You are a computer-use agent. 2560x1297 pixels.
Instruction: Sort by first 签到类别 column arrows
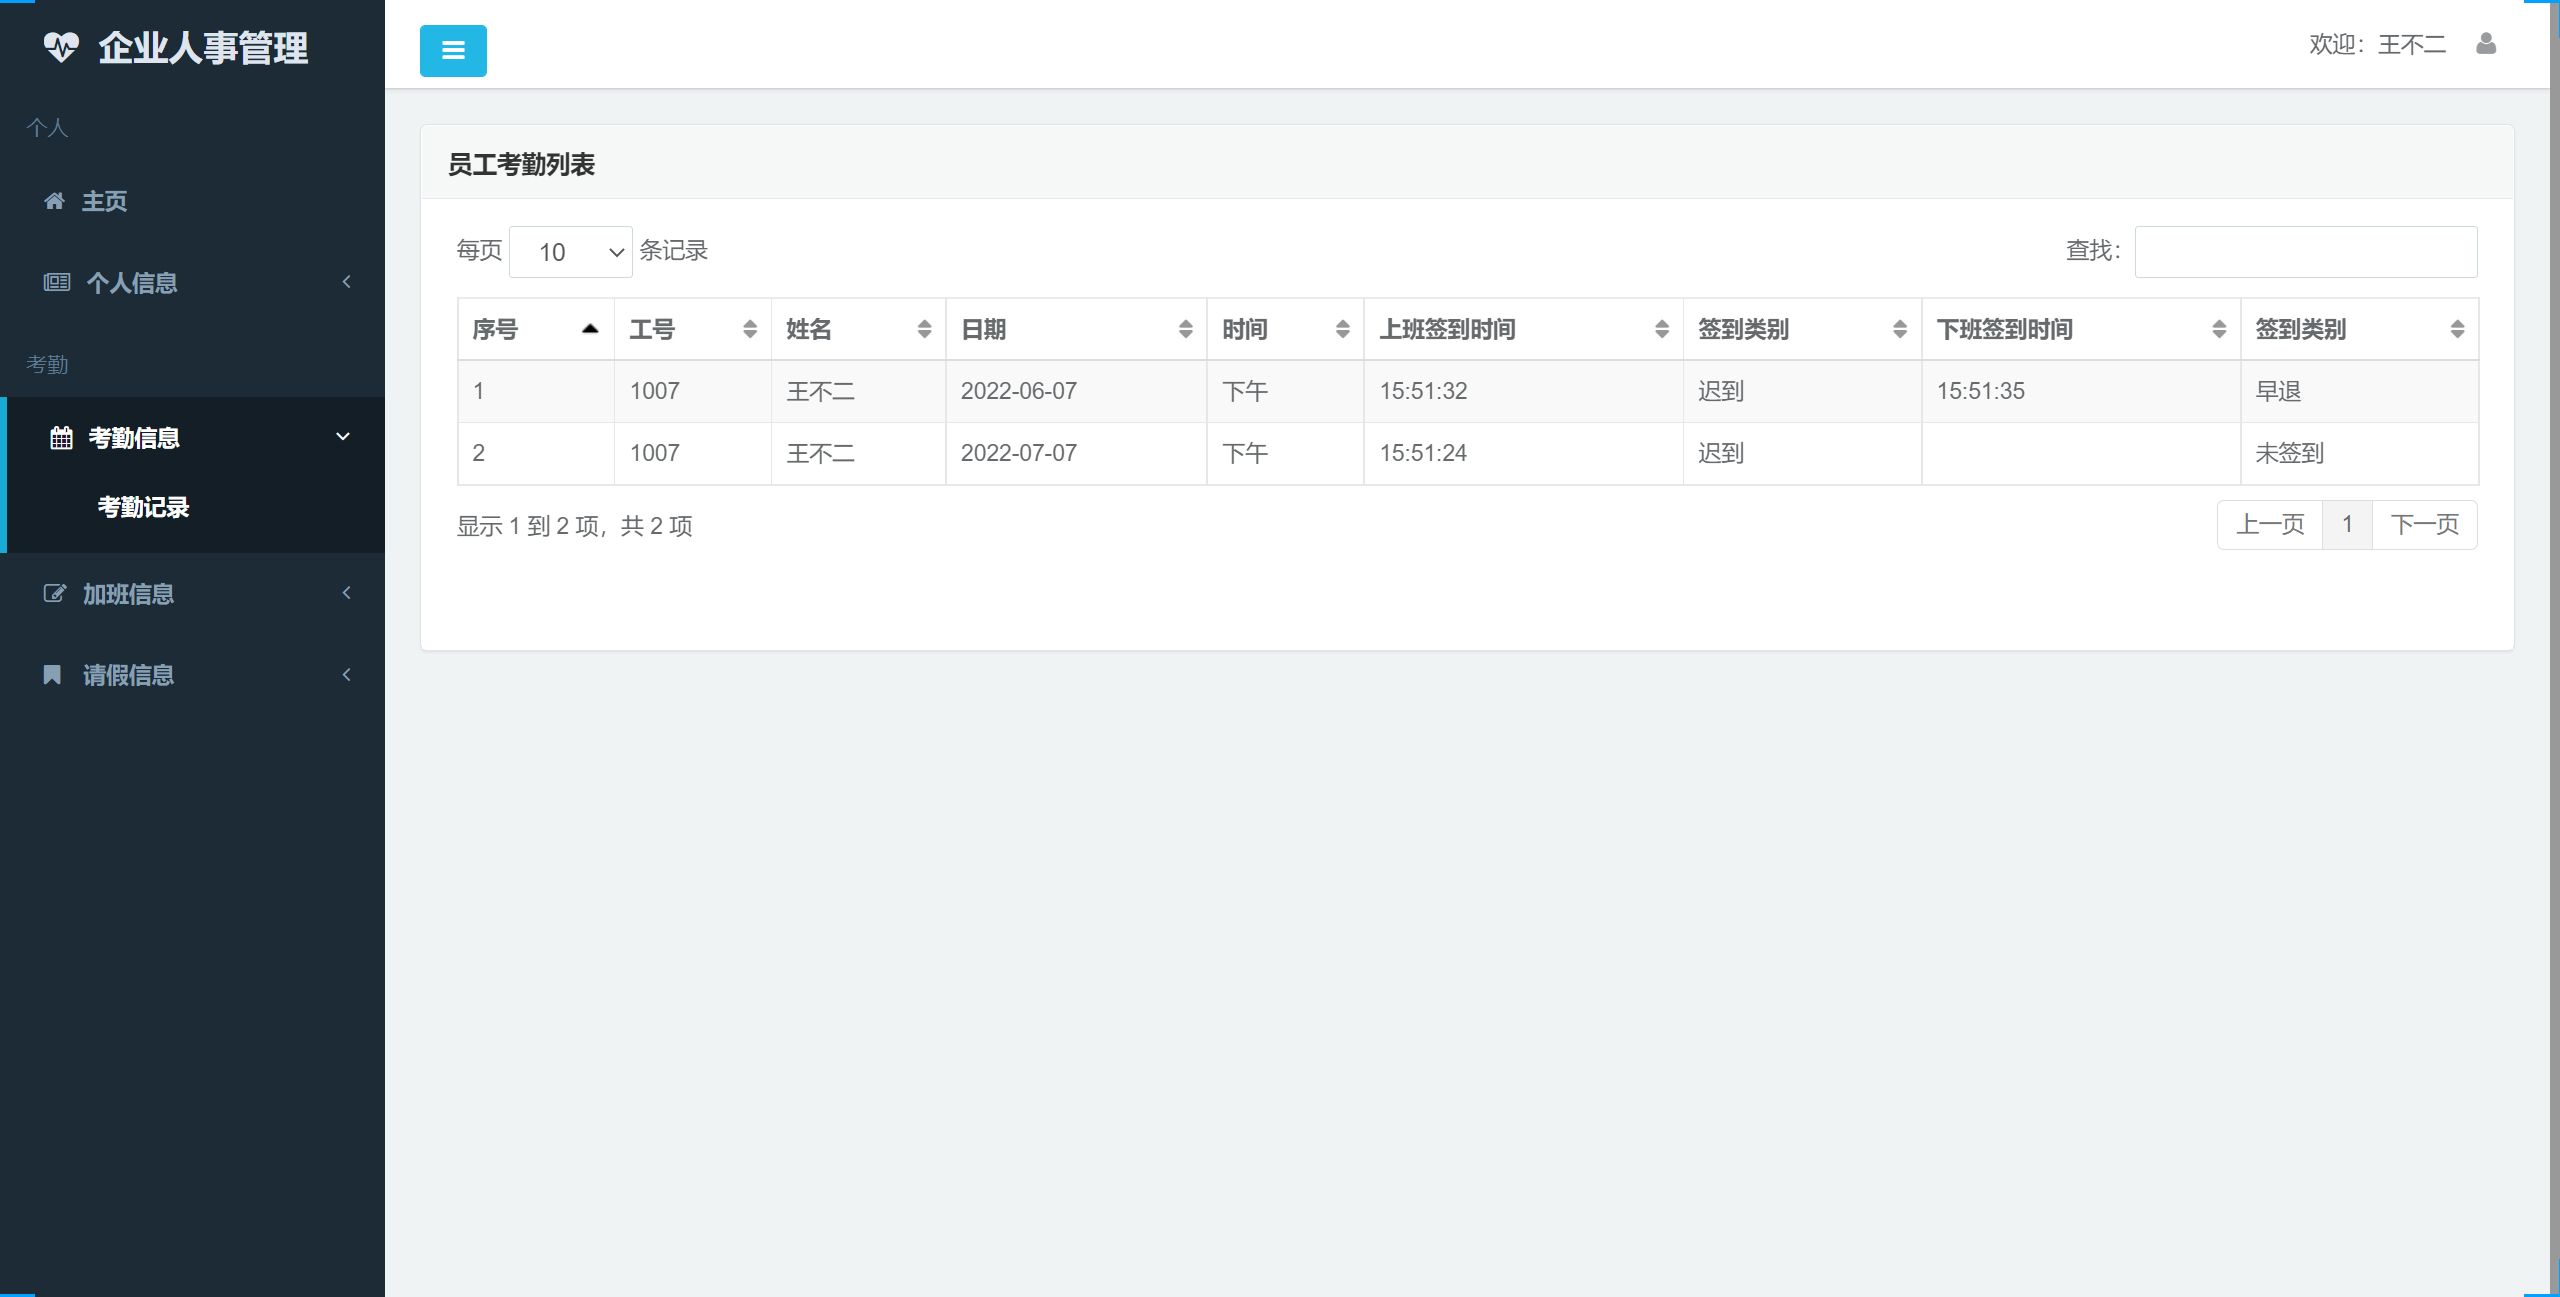point(1900,329)
